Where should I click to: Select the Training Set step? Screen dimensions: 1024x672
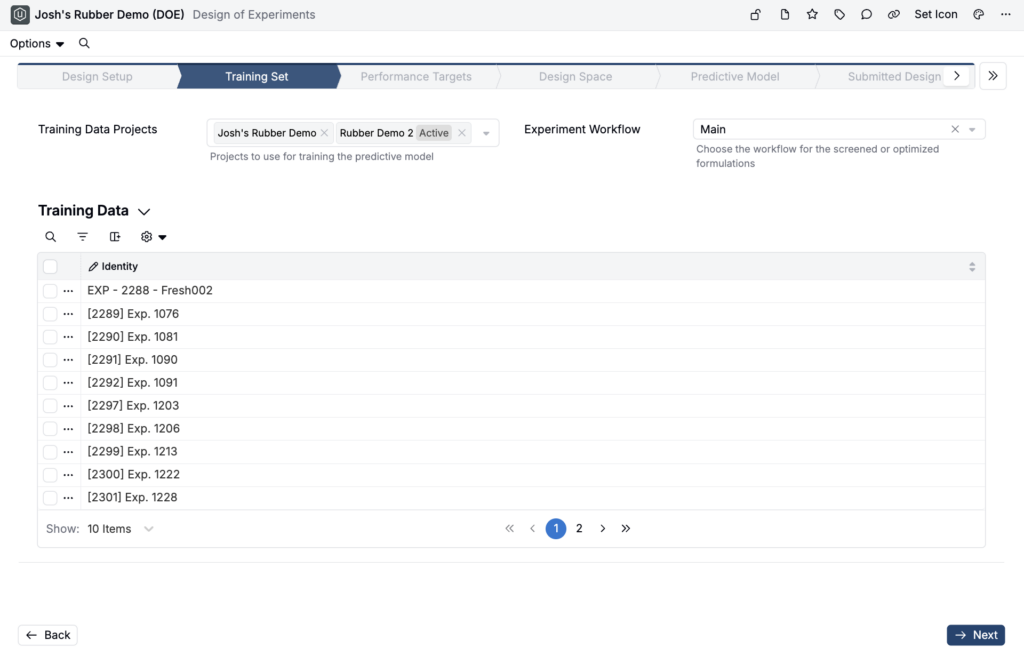point(257,76)
